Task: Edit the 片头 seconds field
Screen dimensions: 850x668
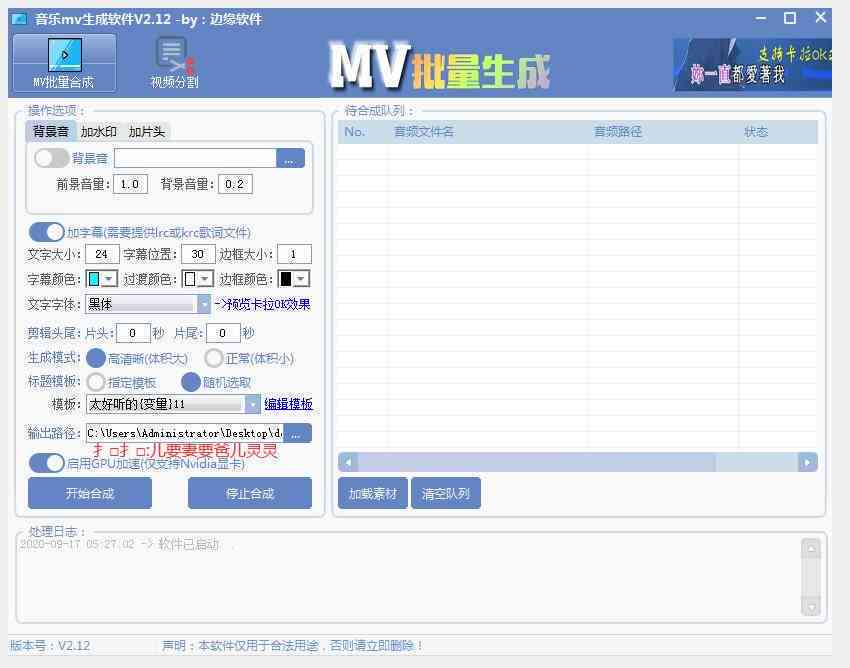Action: pyautogui.click(x=133, y=333)
